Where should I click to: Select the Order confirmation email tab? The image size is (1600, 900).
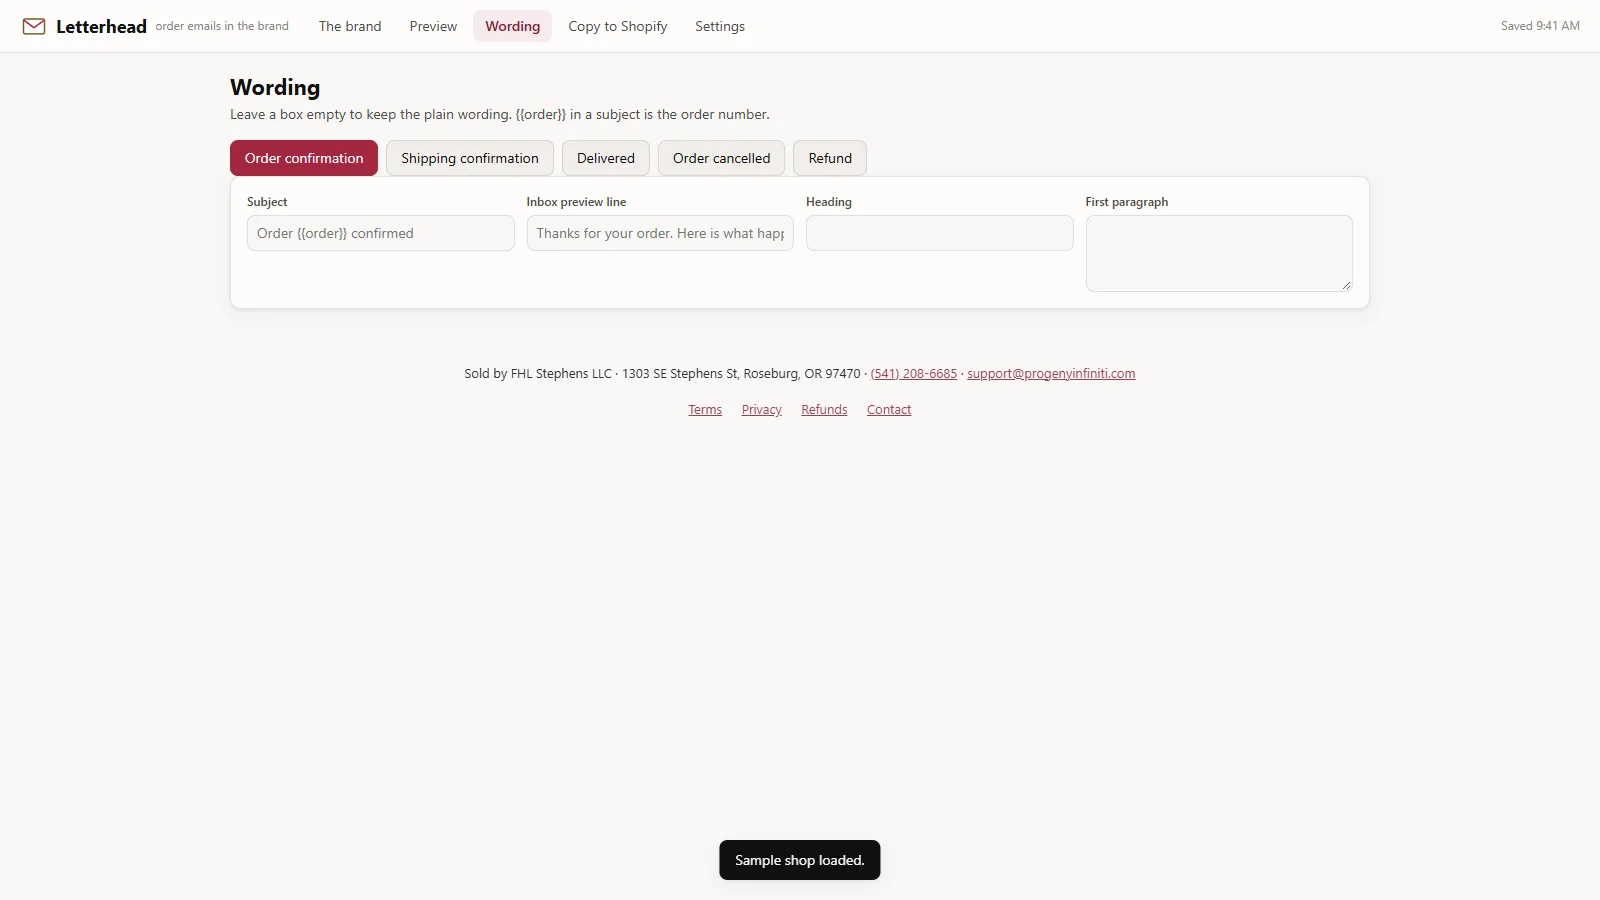[x=304, y=158]
